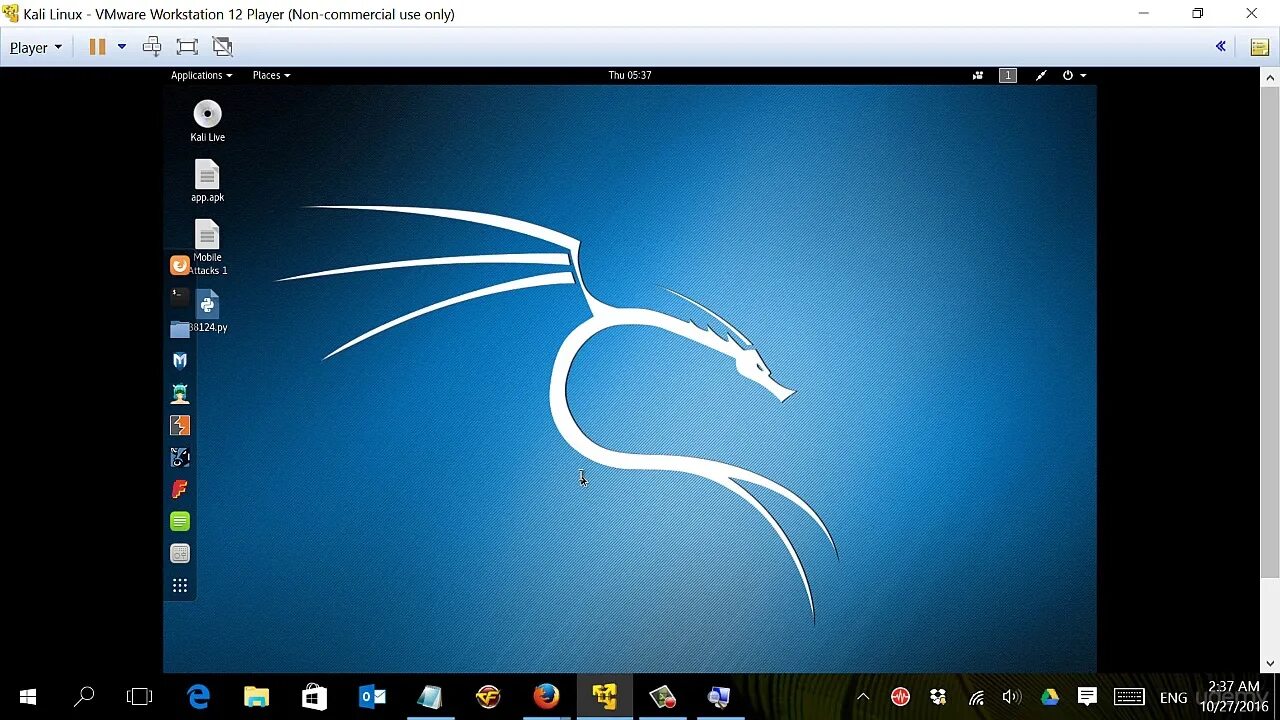Open the Windows Action Center notifications

tap(1087, 697)
